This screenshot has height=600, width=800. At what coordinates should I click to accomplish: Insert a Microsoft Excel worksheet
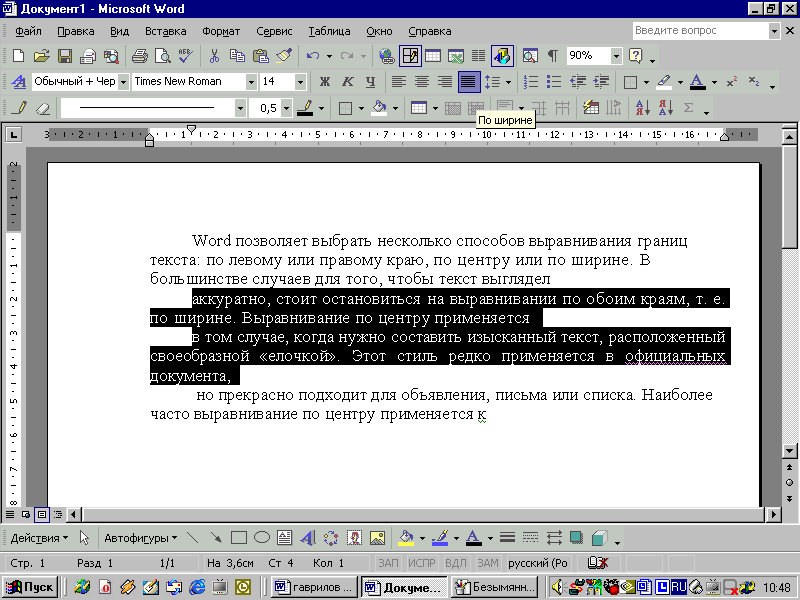tap(456, 56)
